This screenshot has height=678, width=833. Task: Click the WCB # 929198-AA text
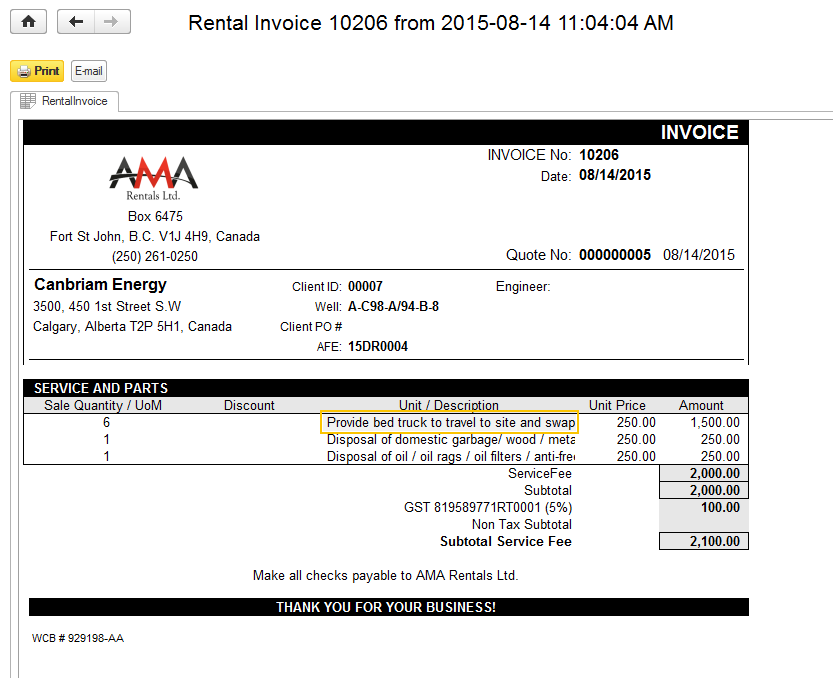tap(78, 638)
